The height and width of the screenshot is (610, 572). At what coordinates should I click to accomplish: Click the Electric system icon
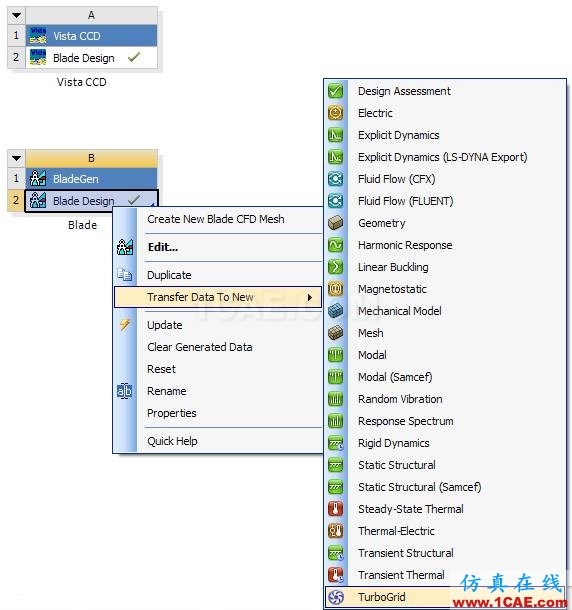[x=335, y=113]
